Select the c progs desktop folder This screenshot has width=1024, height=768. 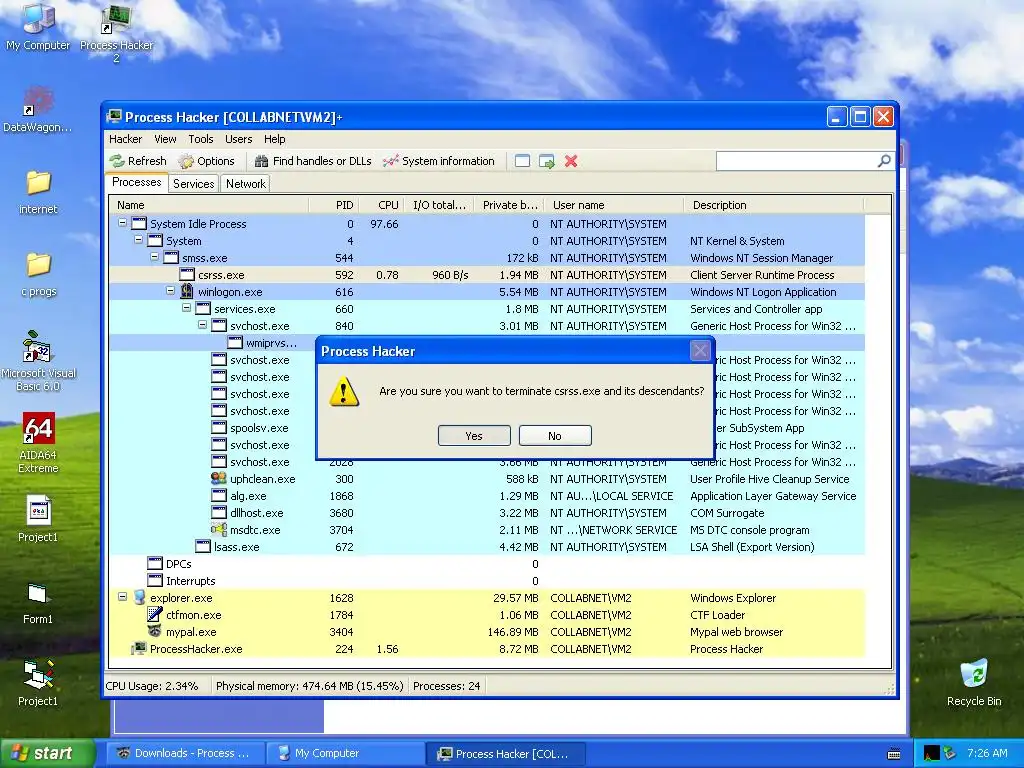(x=38, y=274)
